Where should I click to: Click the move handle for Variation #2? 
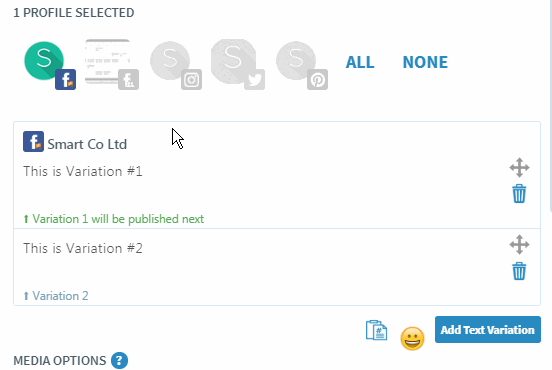coord(519,245)
